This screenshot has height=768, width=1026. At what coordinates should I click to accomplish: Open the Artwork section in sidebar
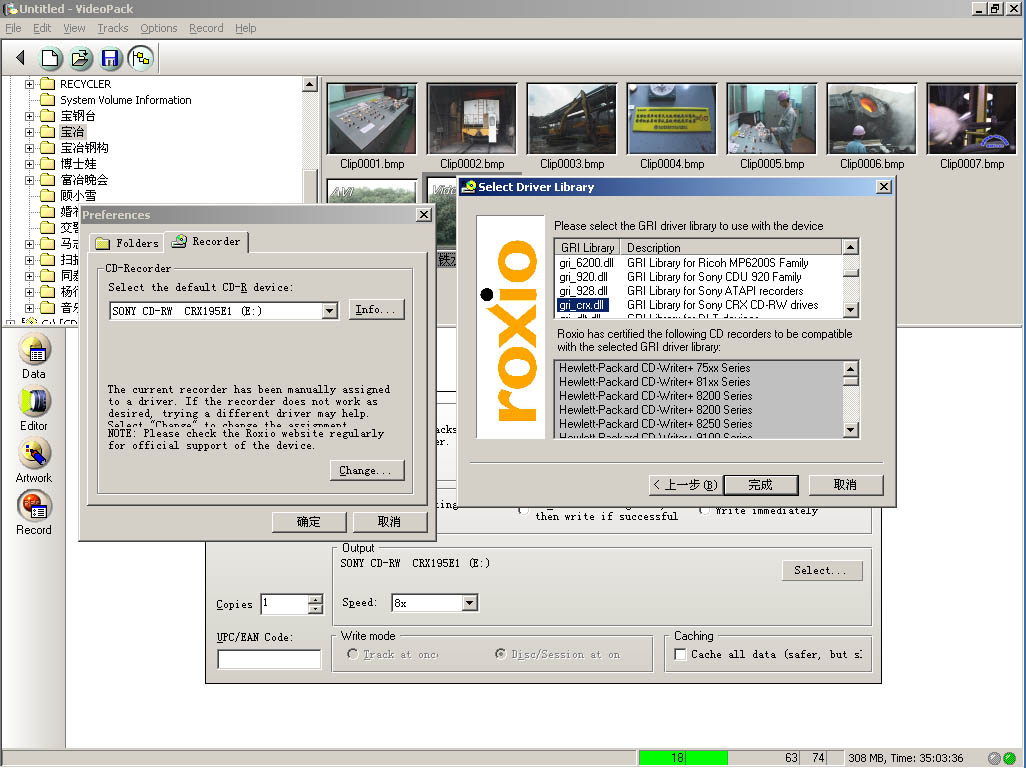(x=33, y=461)
